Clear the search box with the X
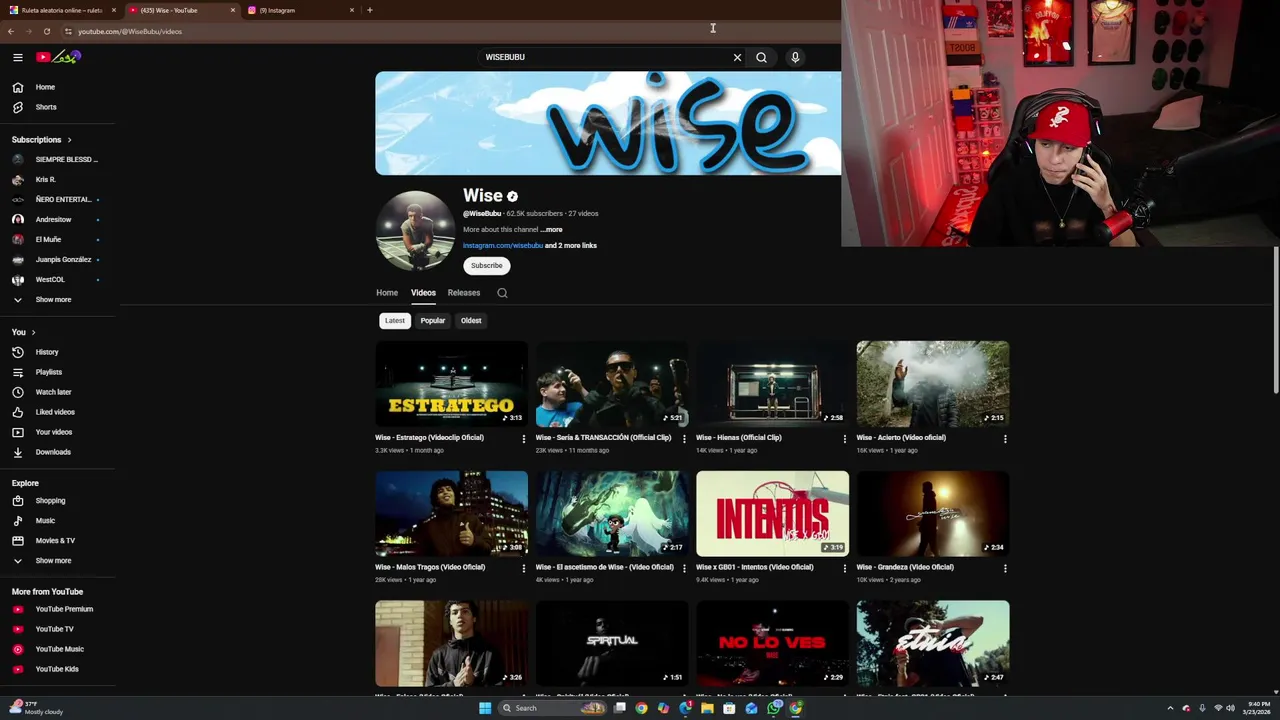 [737, 57]
